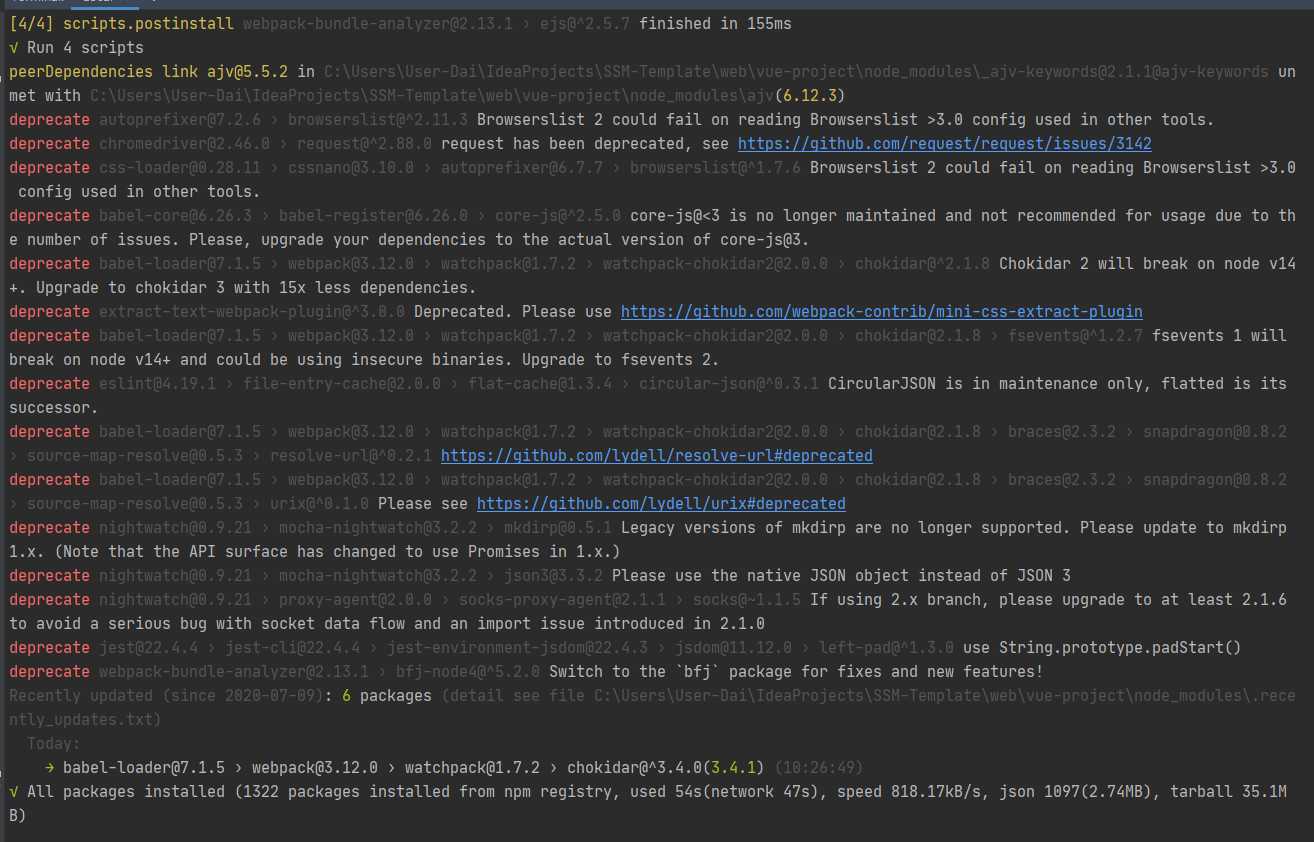Click 'chokidar@^3.4.0(3.4.1)' update entry
The image size is (1314, 842).
pyautogui.click(x=666, y=768)
